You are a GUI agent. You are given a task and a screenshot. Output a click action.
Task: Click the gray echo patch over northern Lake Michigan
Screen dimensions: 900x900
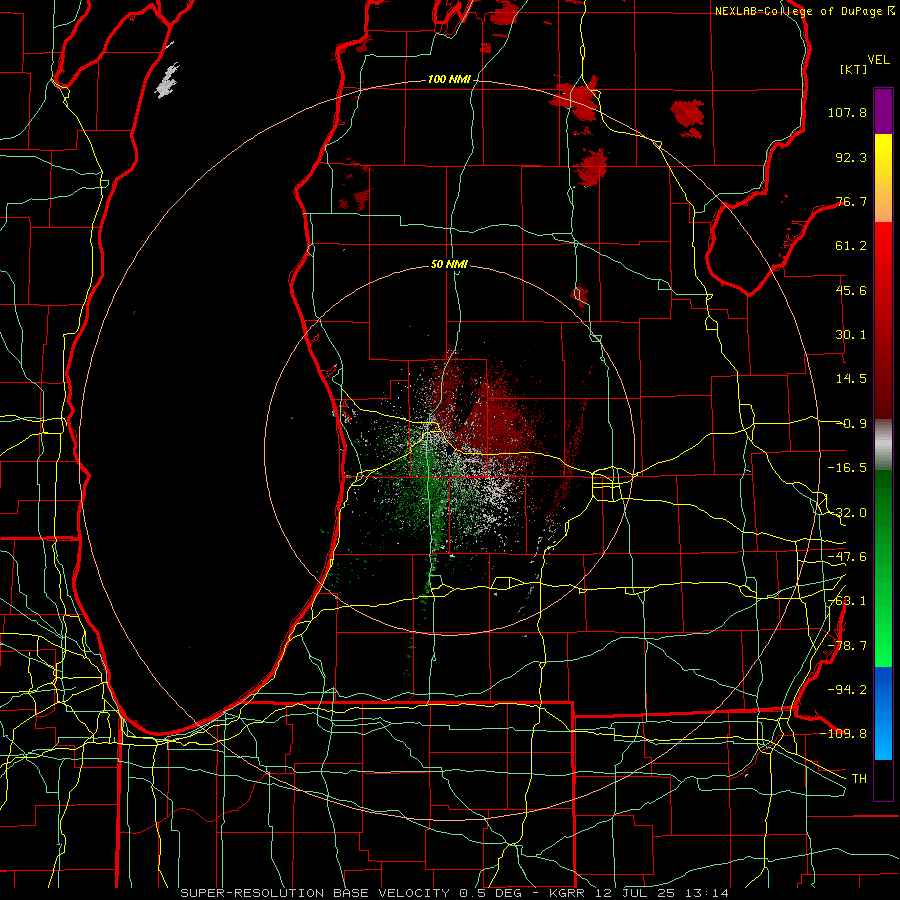click(x=166, y=80)
